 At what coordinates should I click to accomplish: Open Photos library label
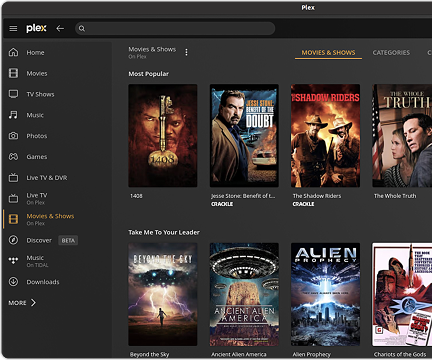pos(37,136)
